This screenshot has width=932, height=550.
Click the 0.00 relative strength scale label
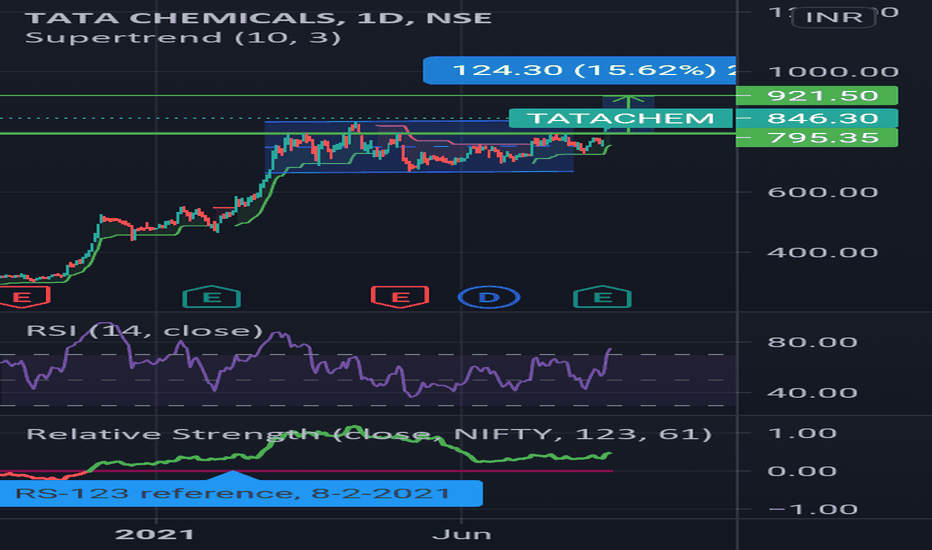802,471
